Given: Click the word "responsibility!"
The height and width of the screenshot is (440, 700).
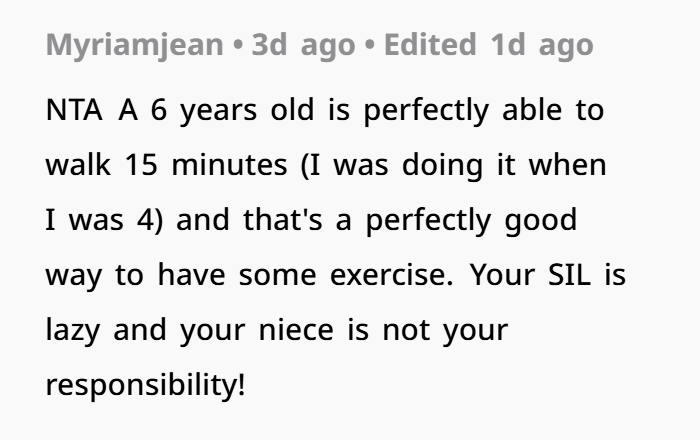Looking at the screenshot, I should (x=144, y=383).
